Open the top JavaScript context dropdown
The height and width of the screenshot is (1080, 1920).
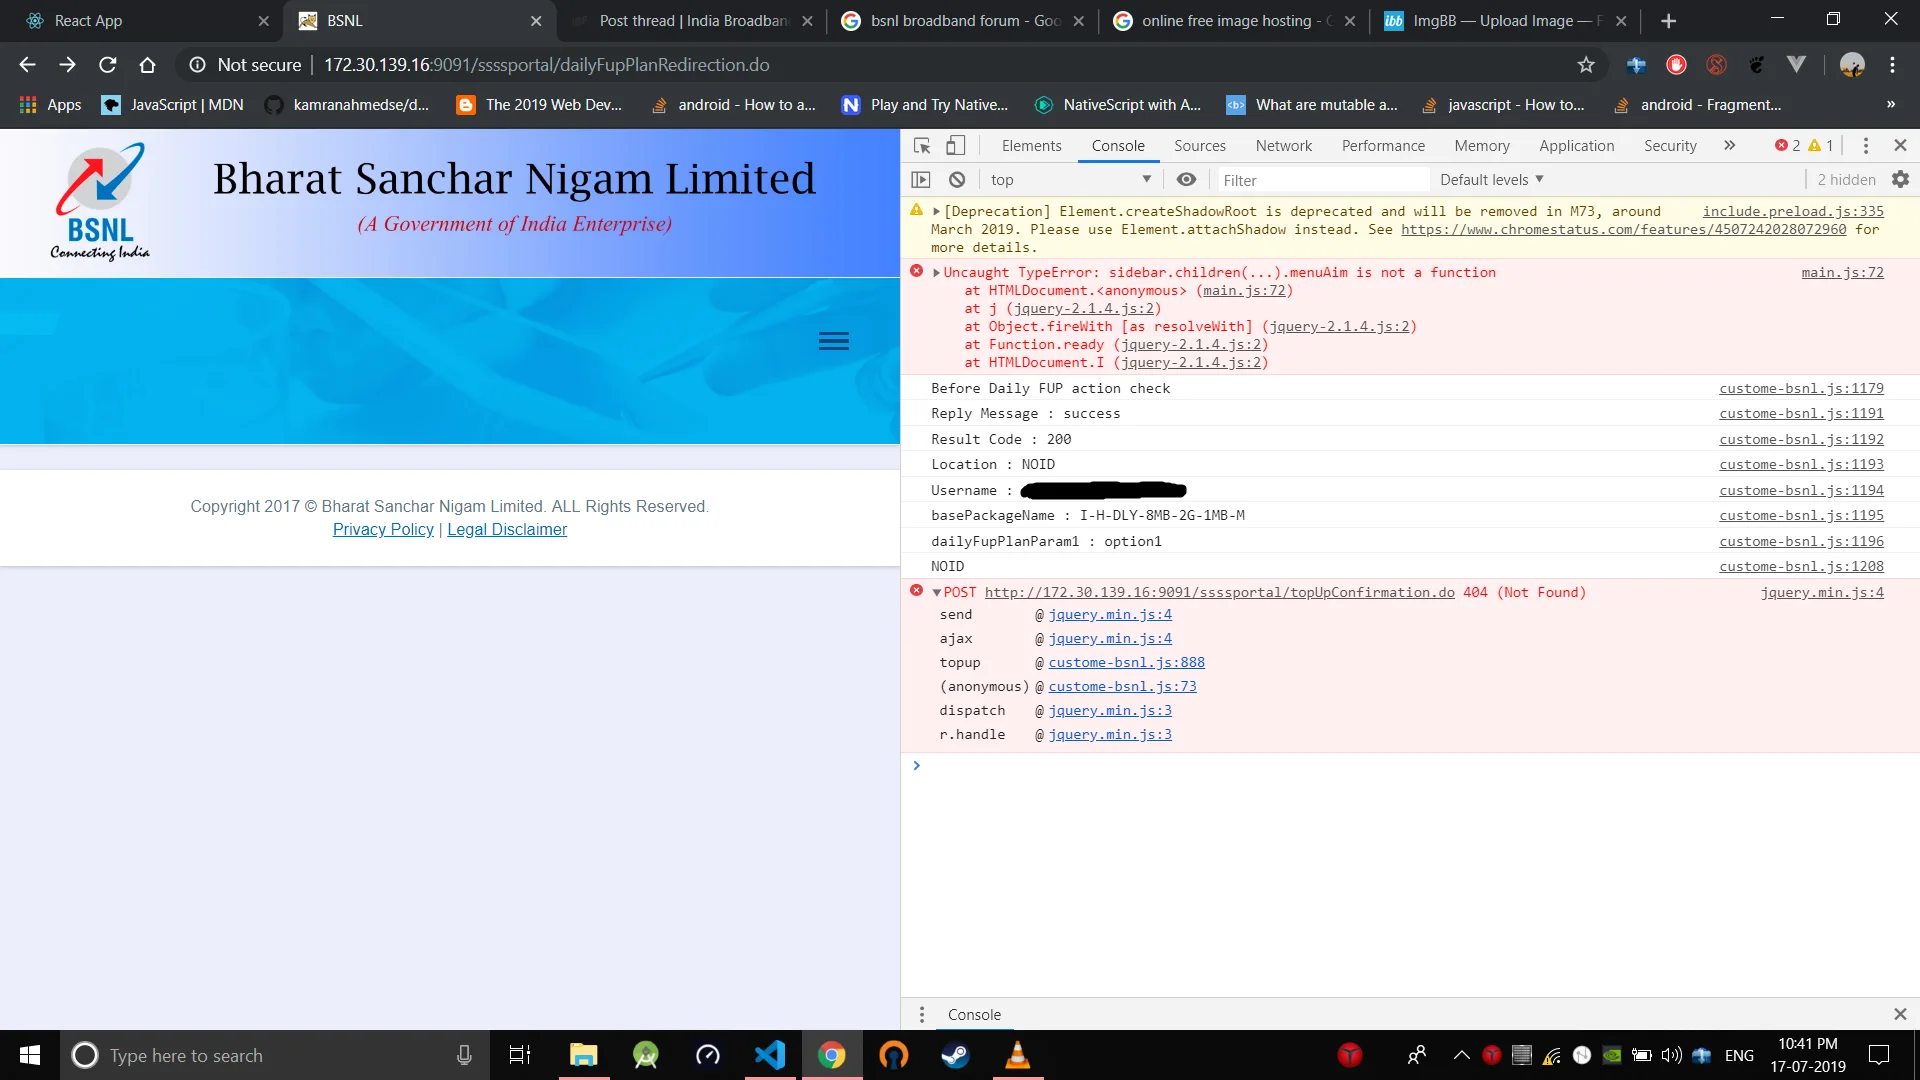1070,180
